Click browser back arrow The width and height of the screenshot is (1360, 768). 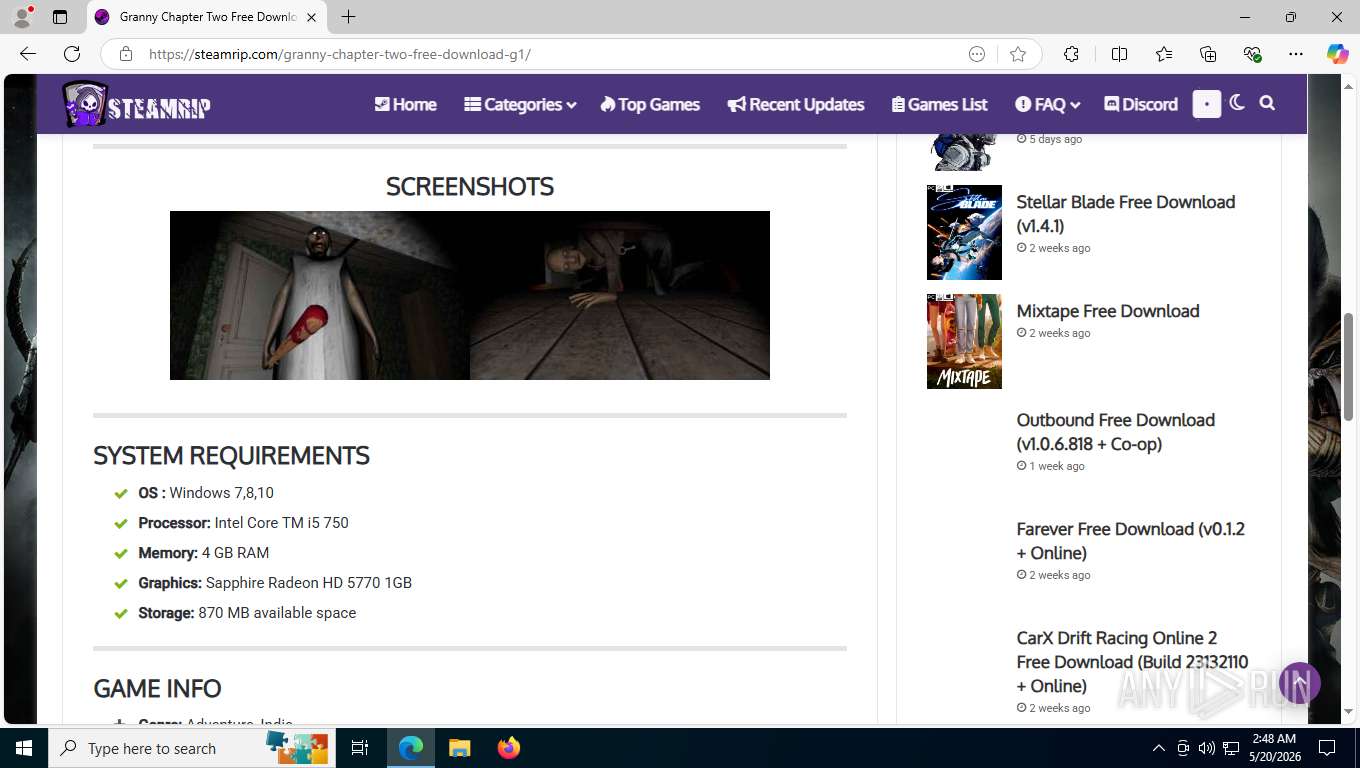tap(28, 54)
